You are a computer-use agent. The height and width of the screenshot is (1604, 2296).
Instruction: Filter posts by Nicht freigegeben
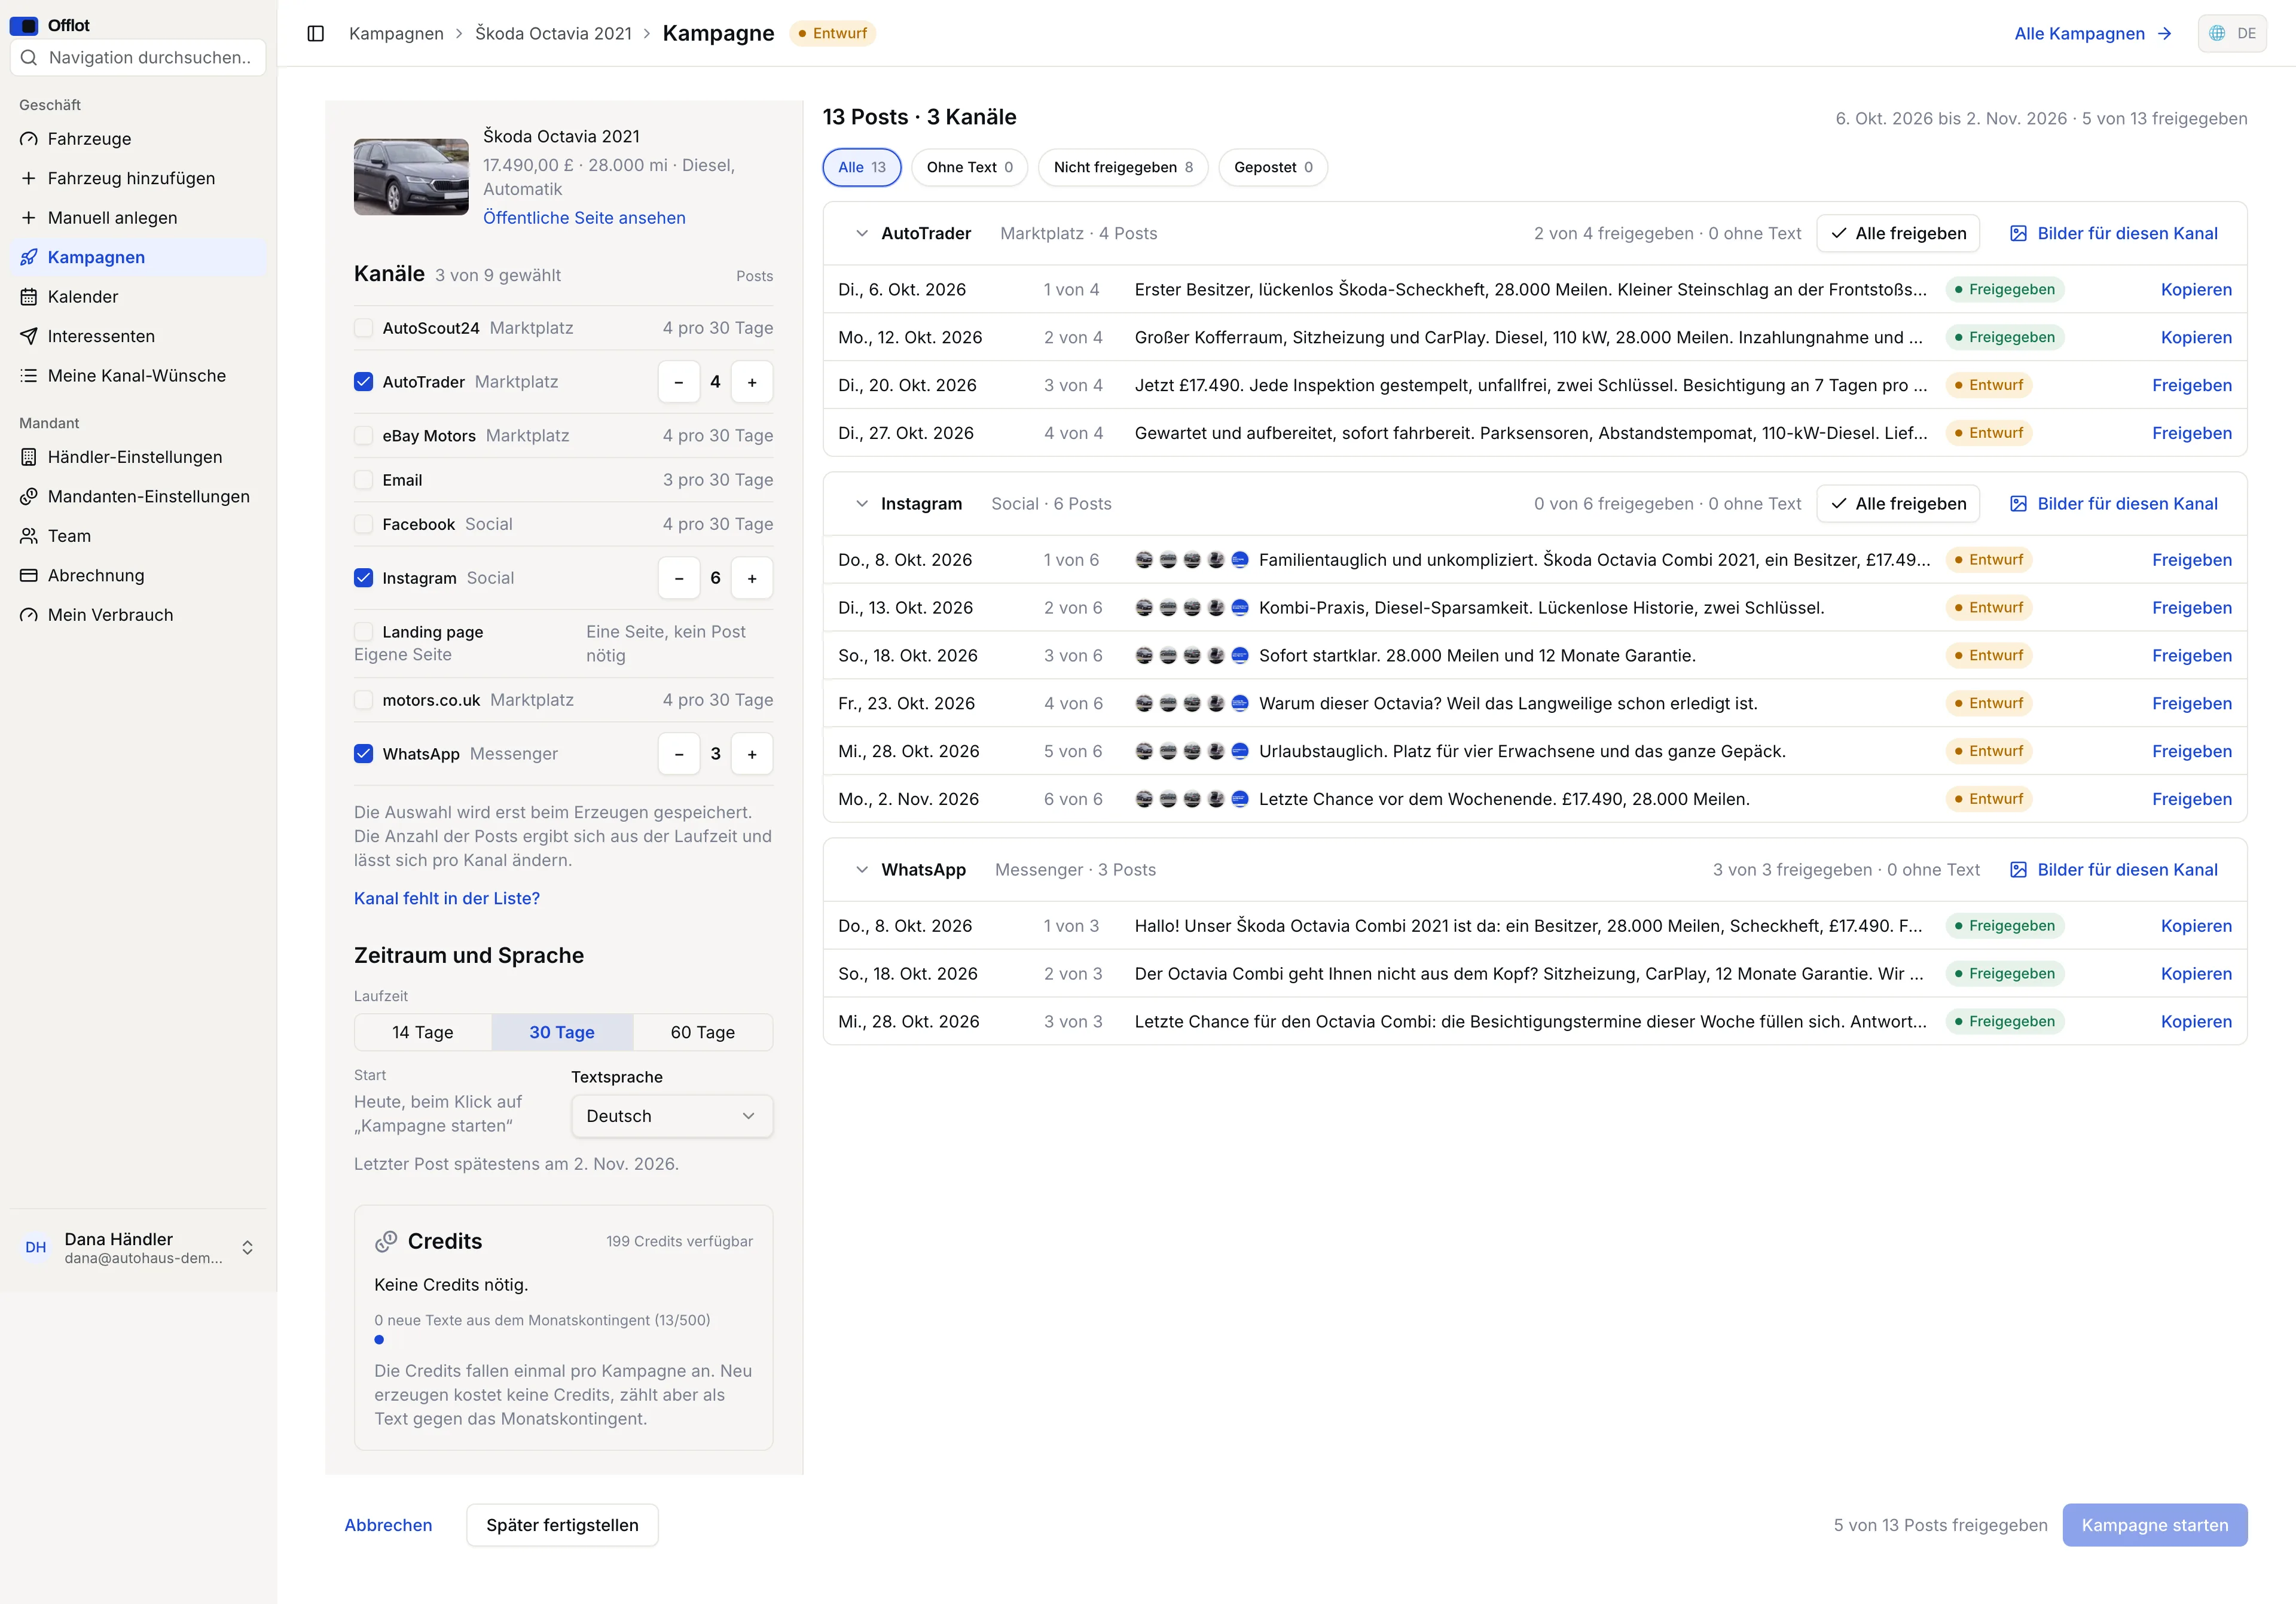1123,168
